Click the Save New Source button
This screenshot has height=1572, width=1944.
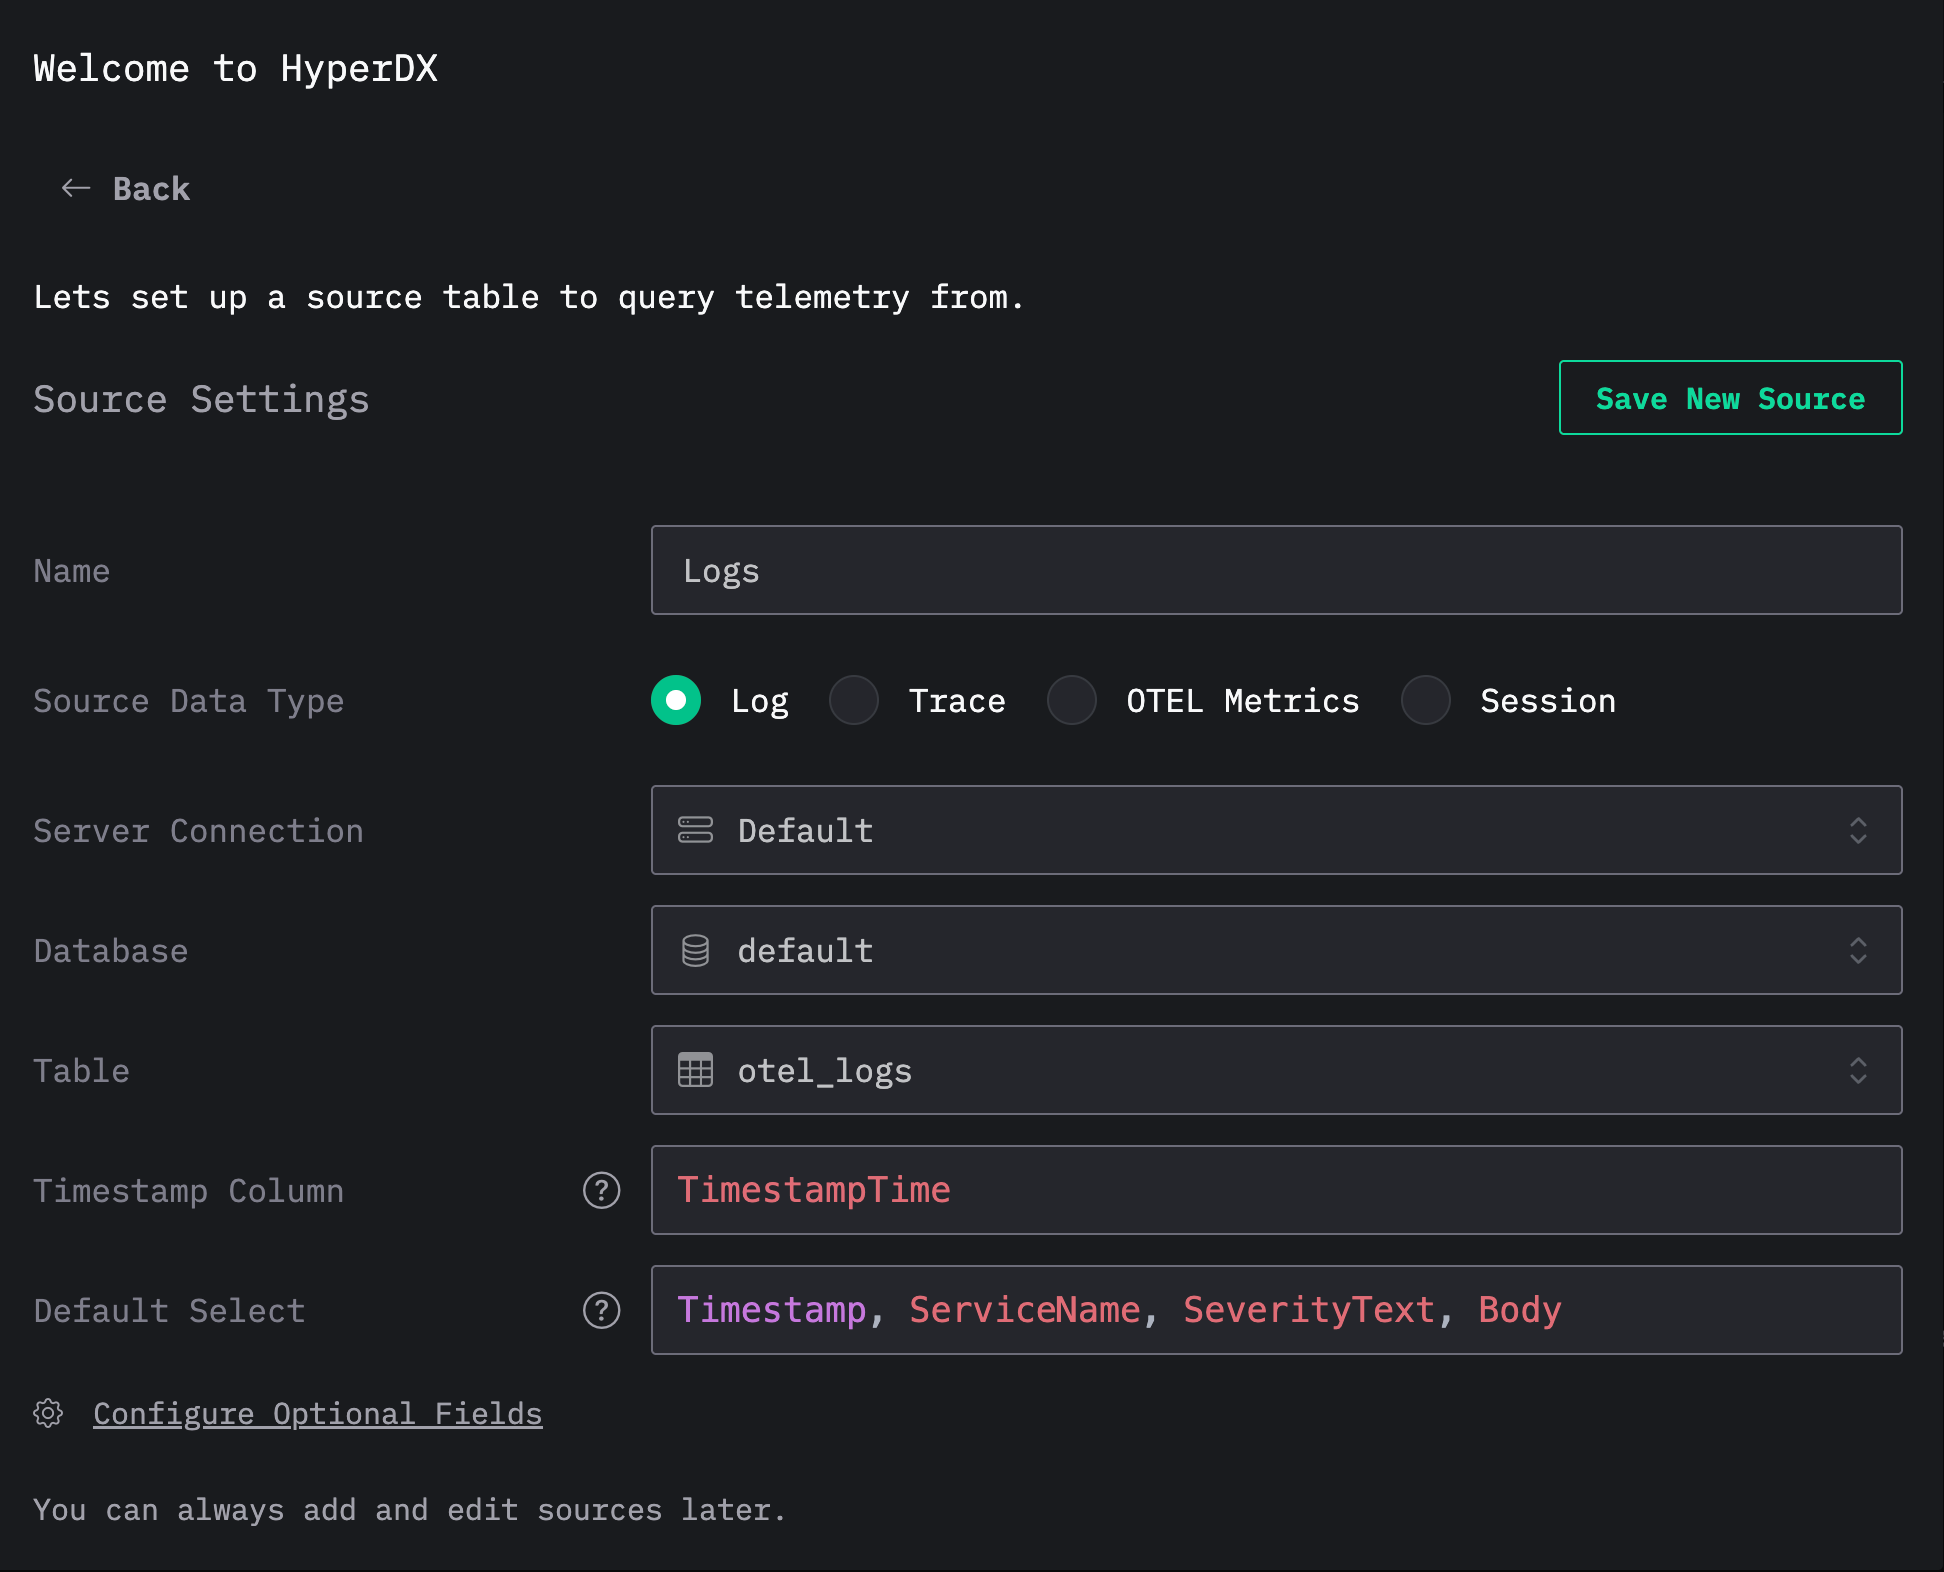[1729, 398]
